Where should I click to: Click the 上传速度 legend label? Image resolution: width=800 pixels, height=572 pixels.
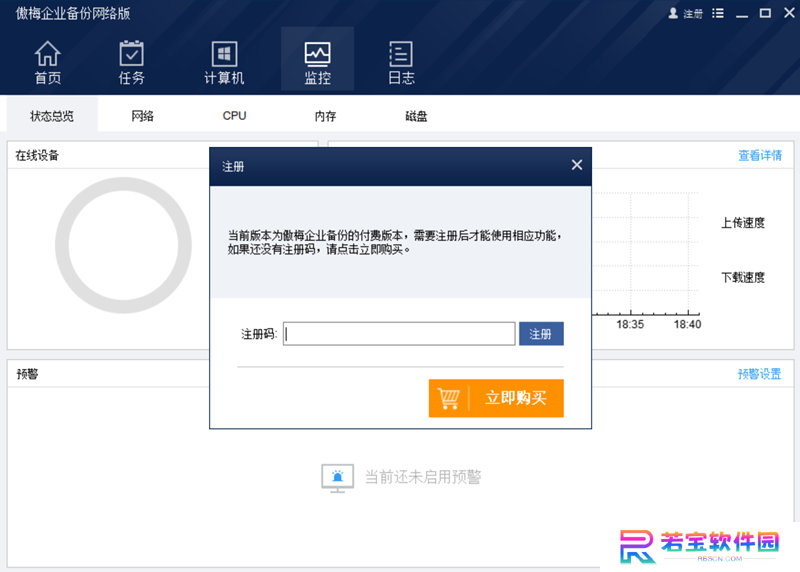(x=742, y=223)
